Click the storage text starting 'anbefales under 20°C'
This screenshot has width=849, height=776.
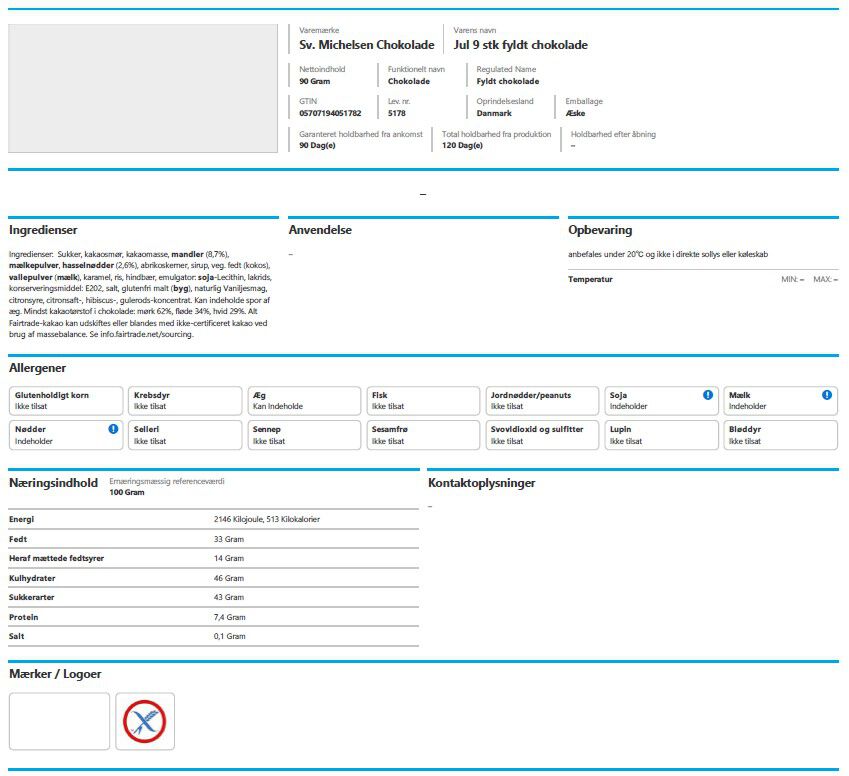click(x=668, y=254)
